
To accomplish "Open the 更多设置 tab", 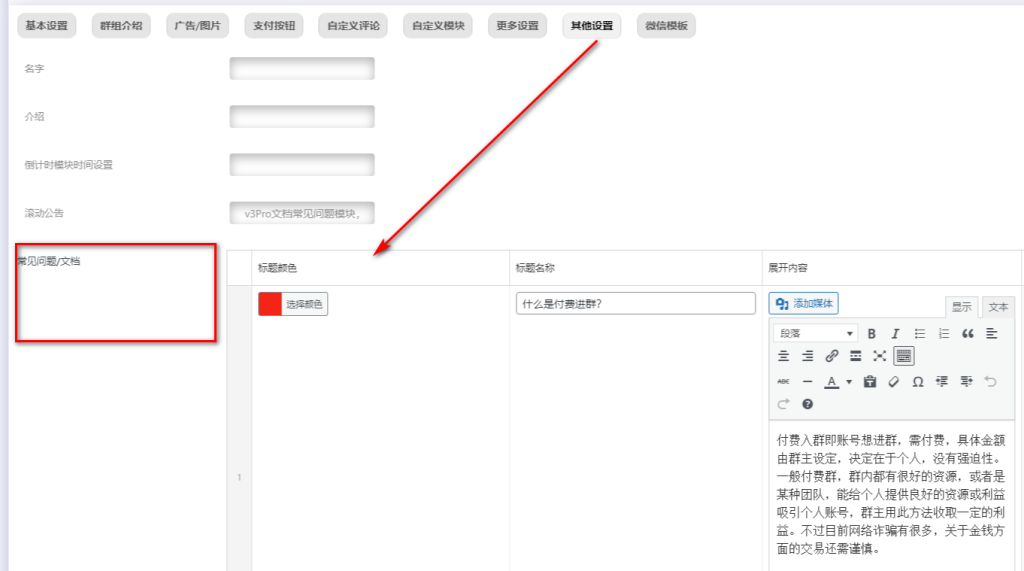I will click(517, 26).
